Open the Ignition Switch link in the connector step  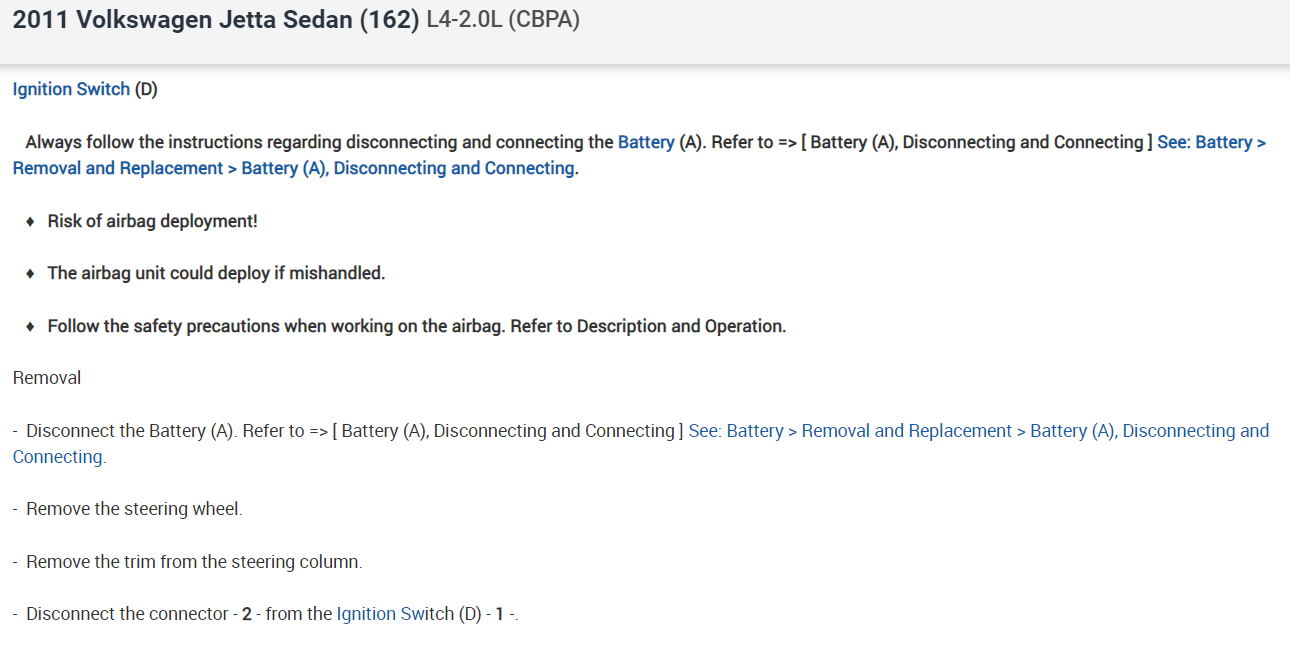click(x=395, y=614)
